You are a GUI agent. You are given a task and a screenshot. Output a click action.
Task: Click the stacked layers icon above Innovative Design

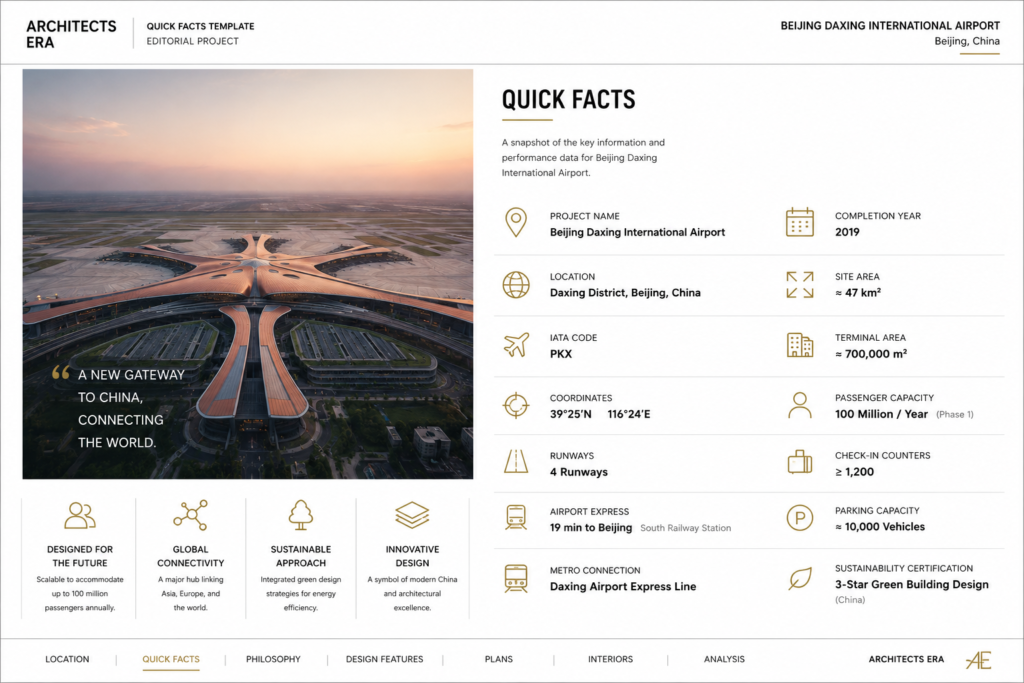point(412,515)
